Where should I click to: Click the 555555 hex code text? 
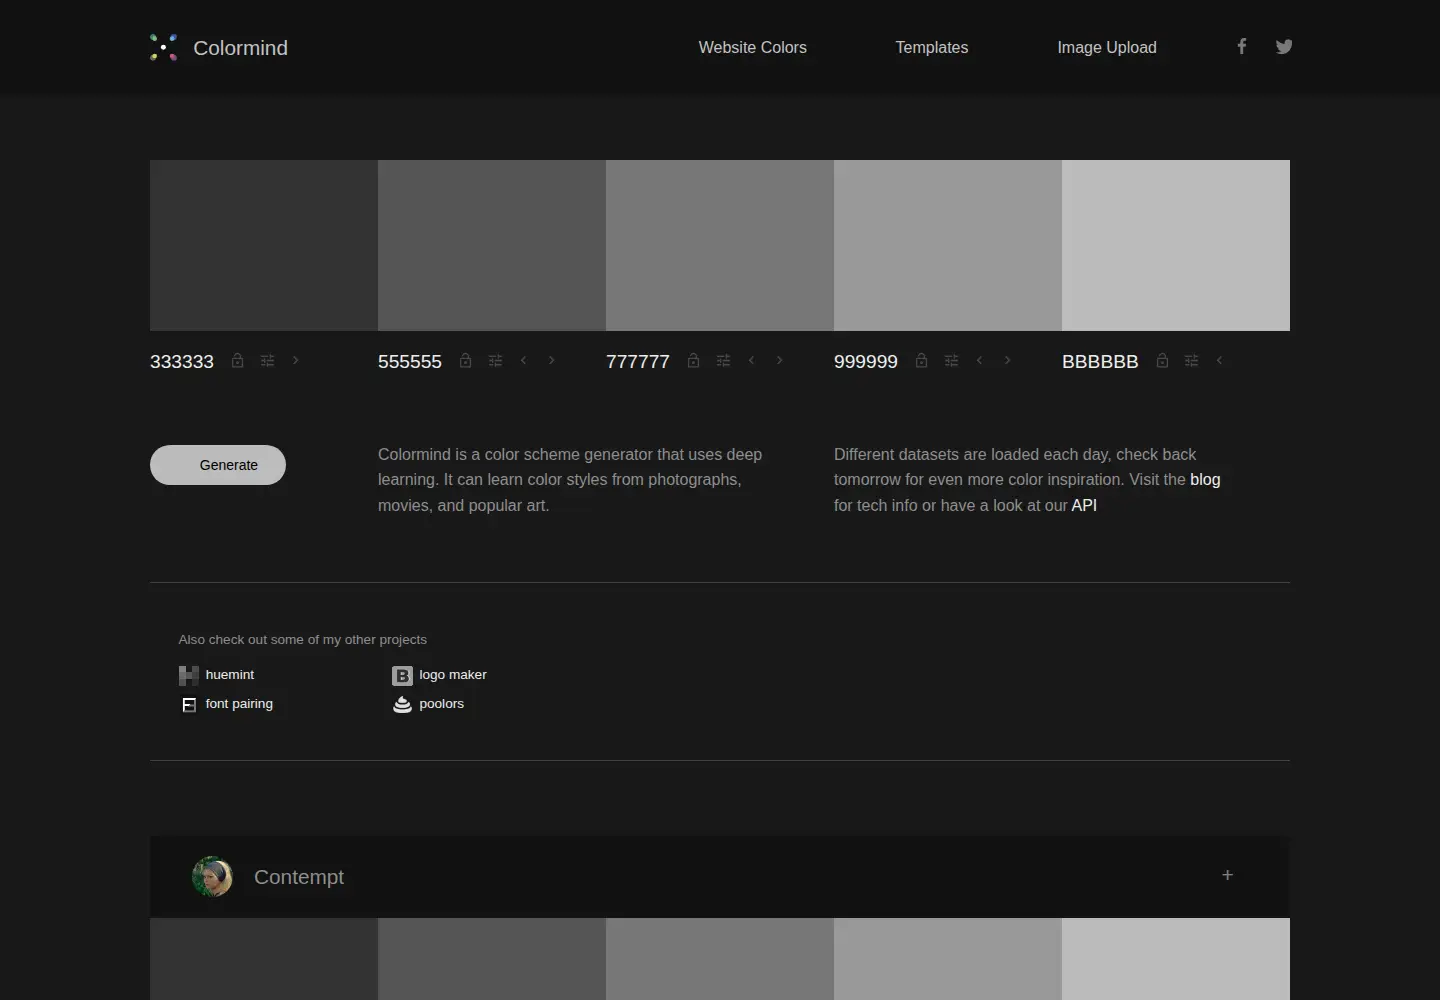[410, 362]
